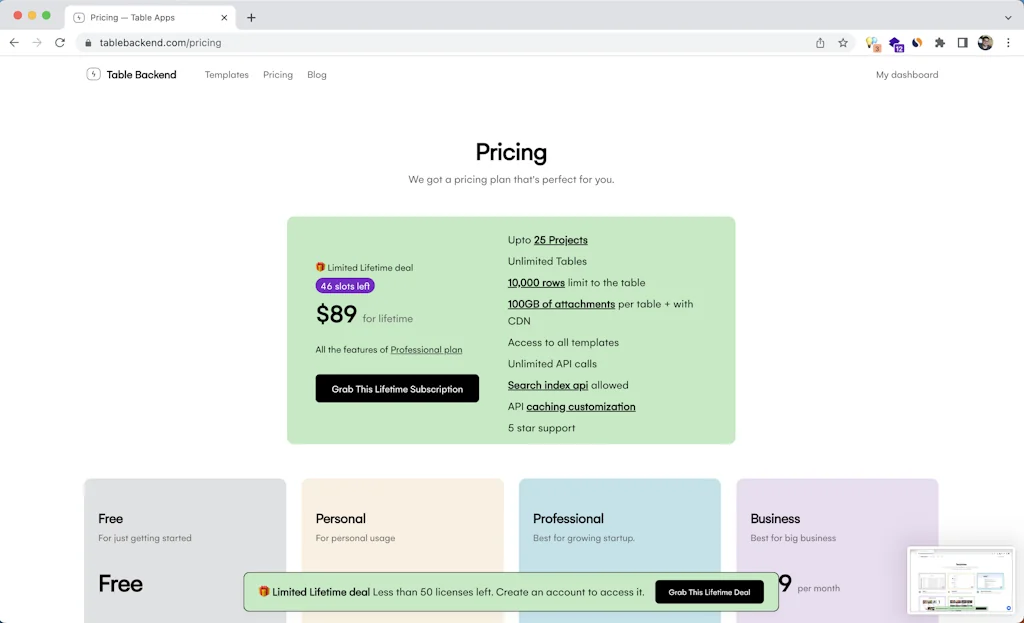Image resolution: width=1024 pixels, height=623 pixels.
Task: Open the Templates navigation item
Action: click(x=226, y=74)
